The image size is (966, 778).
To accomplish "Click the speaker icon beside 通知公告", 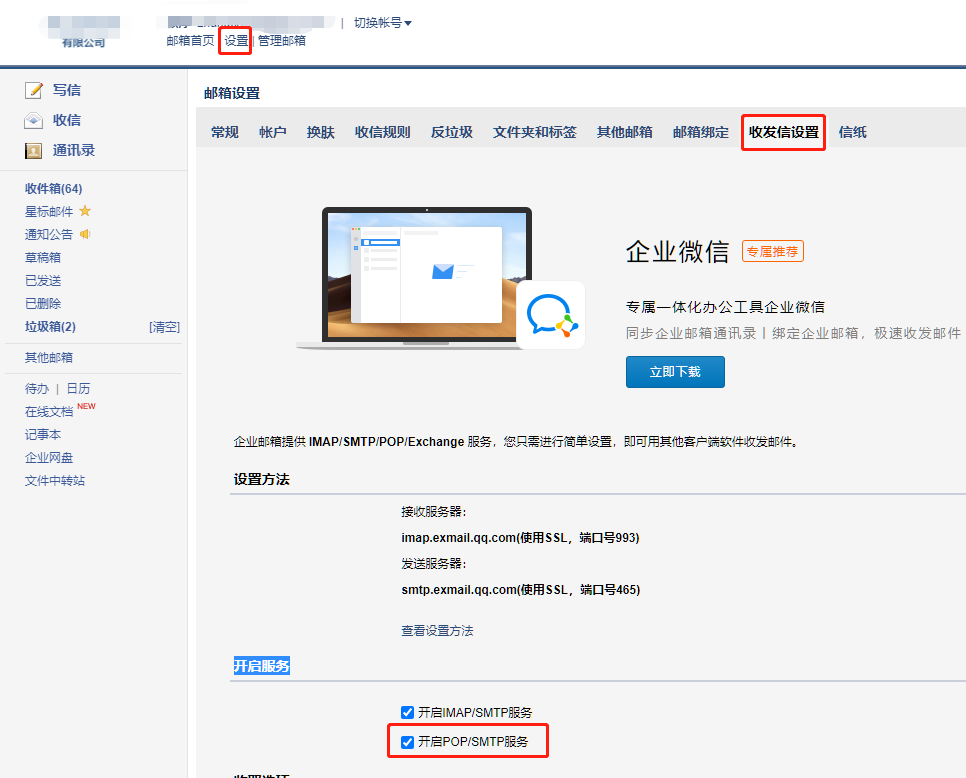I will pyautogui.click(x=85, y=234).
